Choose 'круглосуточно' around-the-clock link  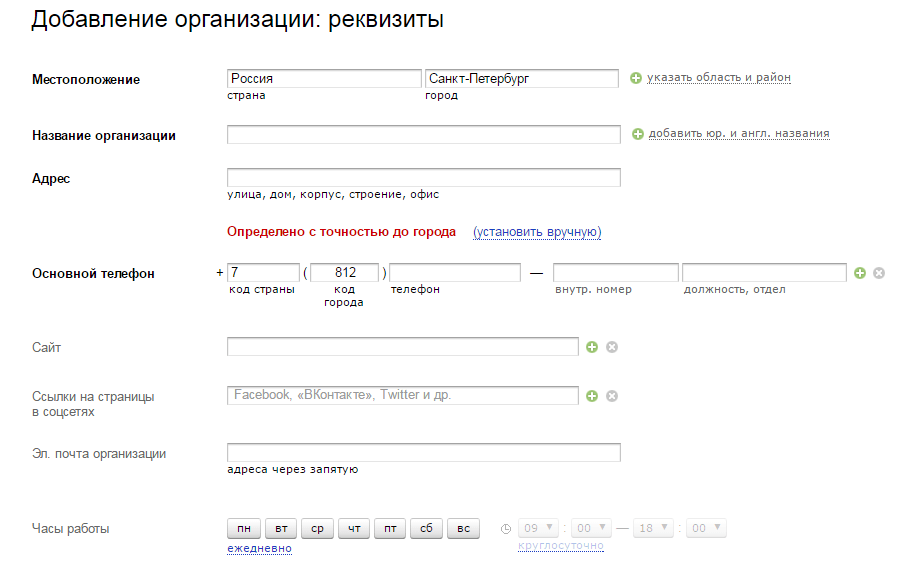560,546
